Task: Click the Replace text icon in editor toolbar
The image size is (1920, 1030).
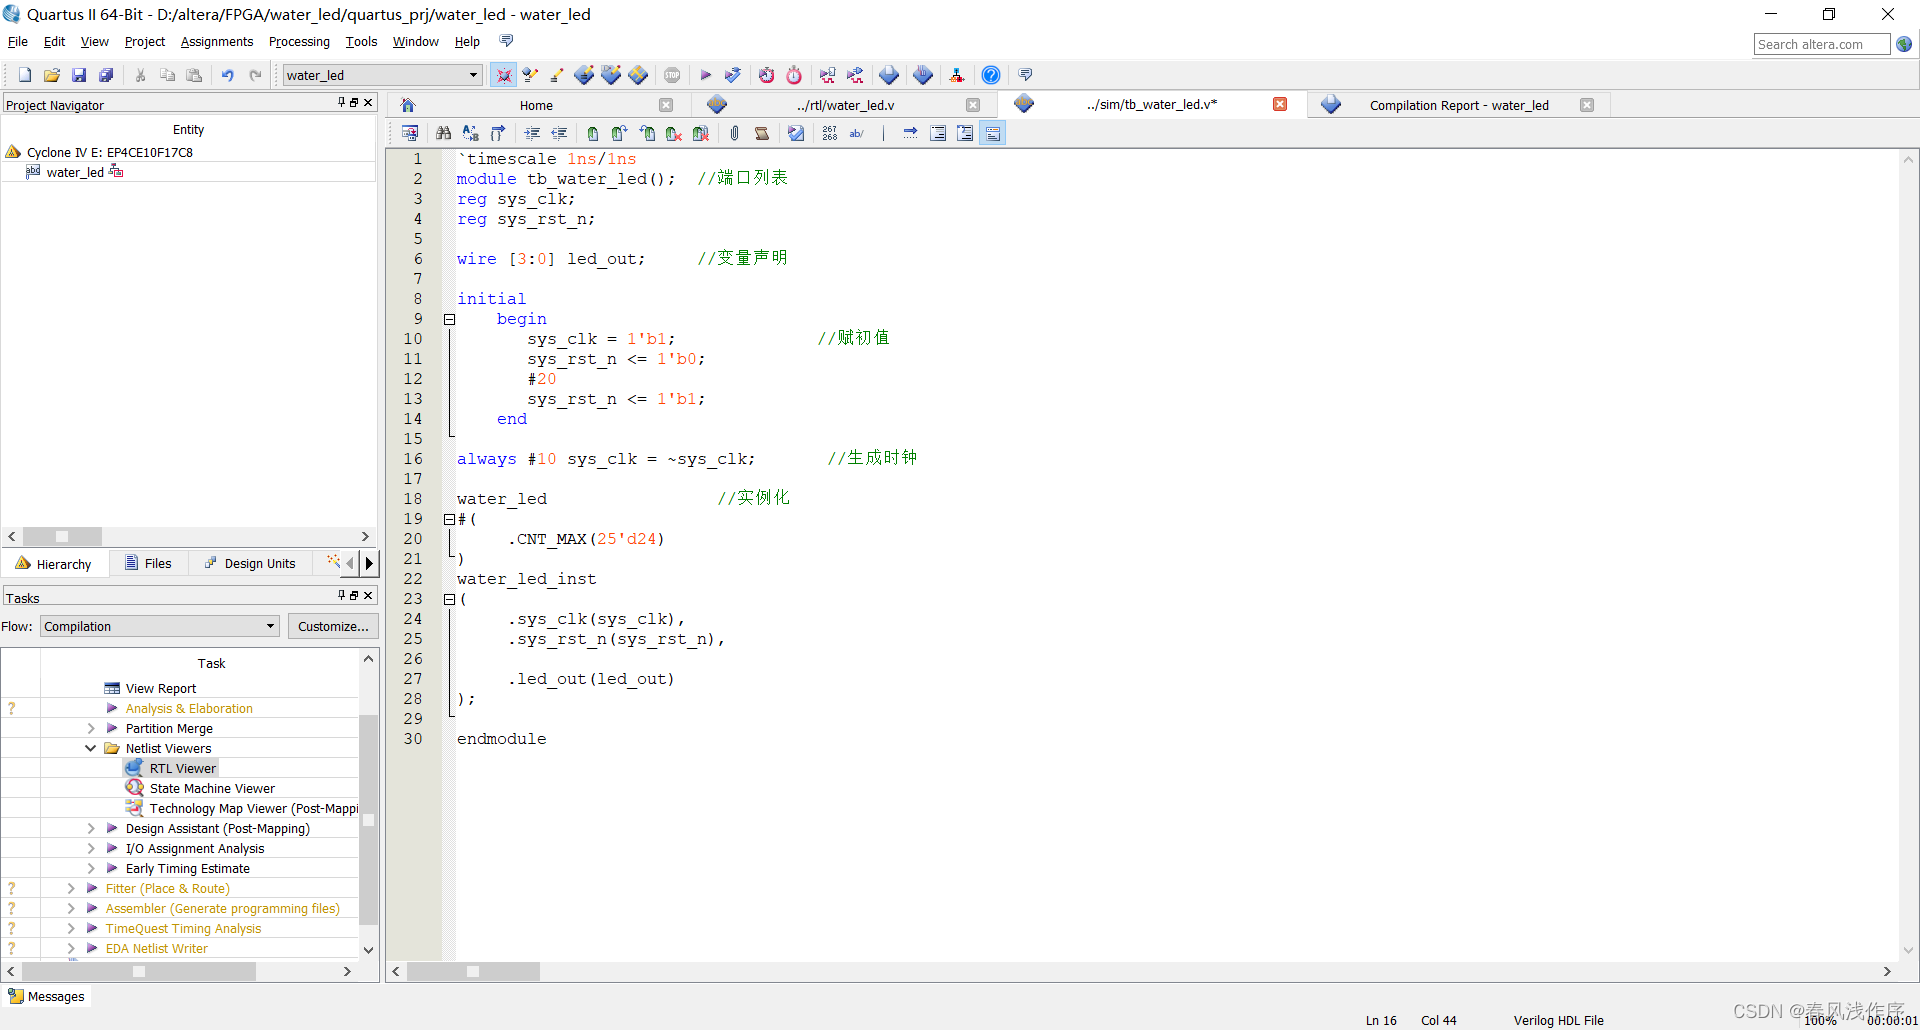Action: (x=471, y=133)
